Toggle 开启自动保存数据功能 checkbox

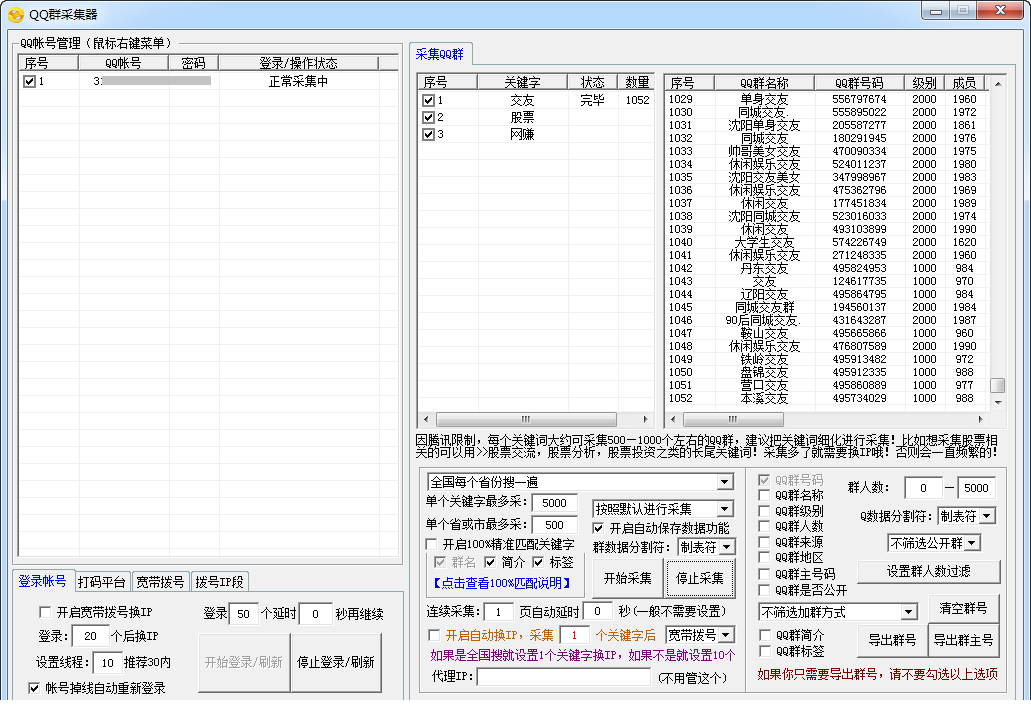click(x=598, y=528)
